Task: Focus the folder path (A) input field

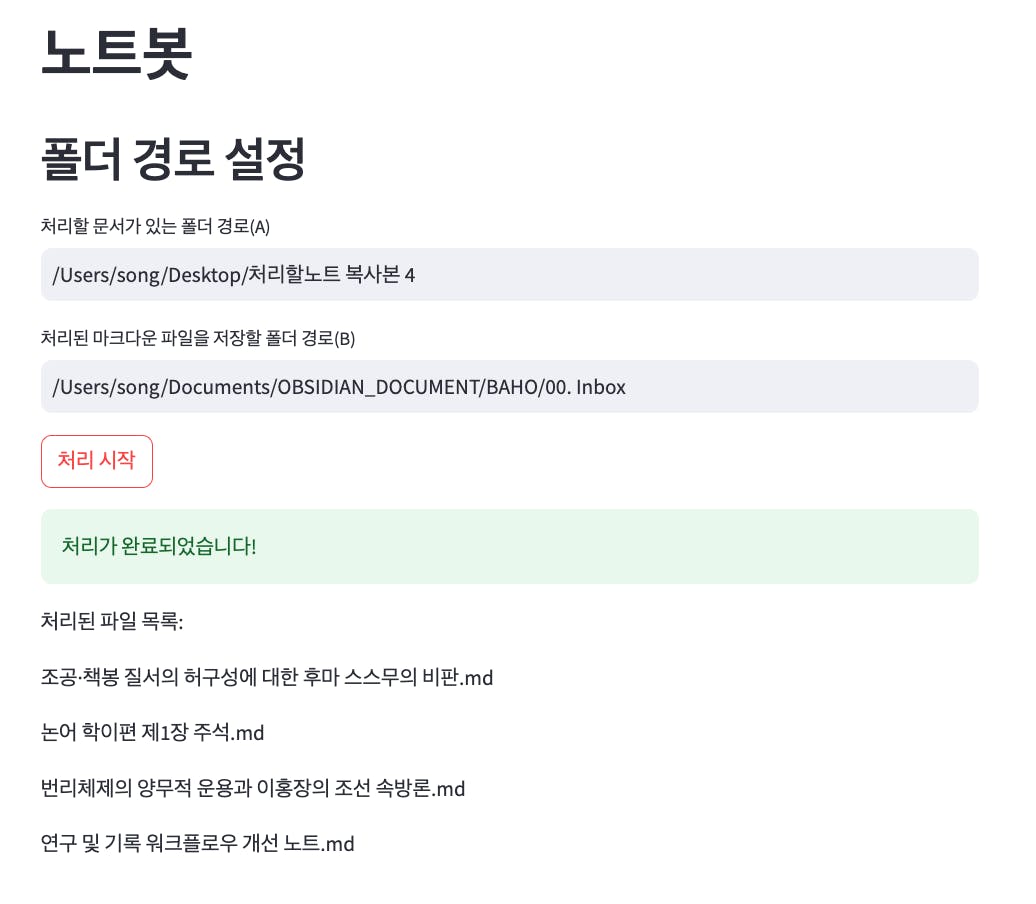Action: coord(509,274)
